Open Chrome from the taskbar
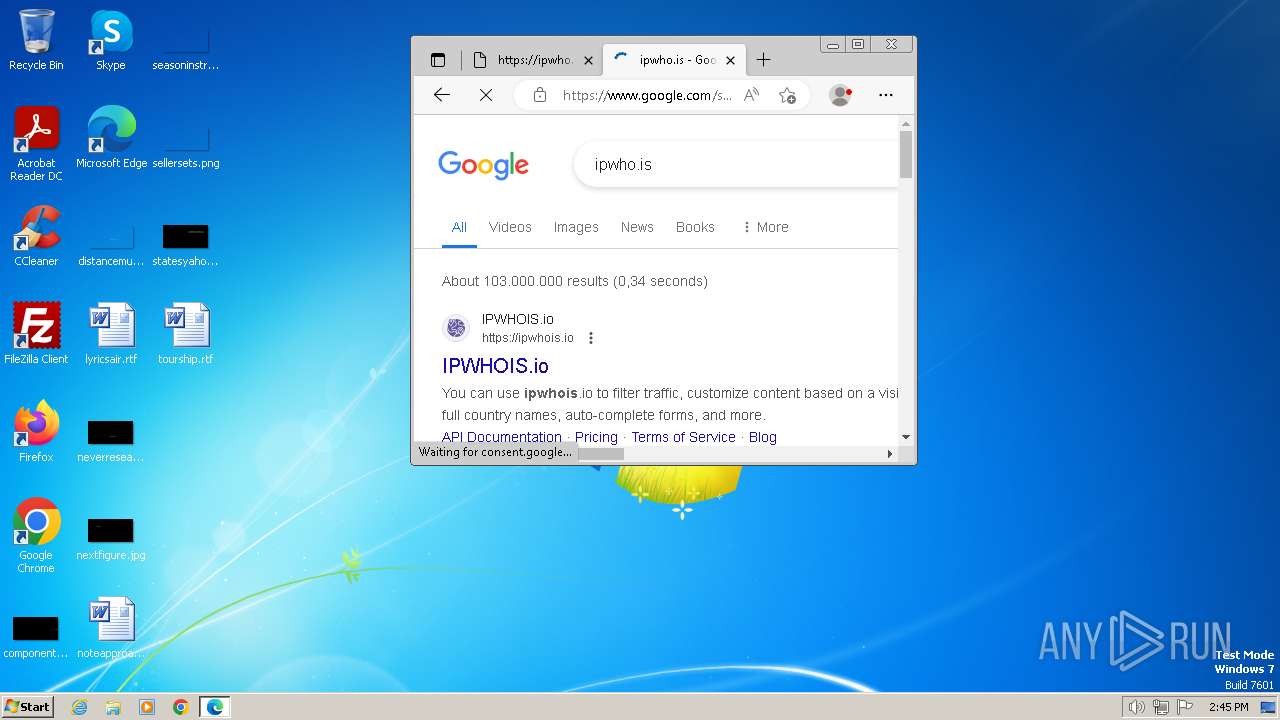Screen dimensions: 1280x720 coord(180,707)
